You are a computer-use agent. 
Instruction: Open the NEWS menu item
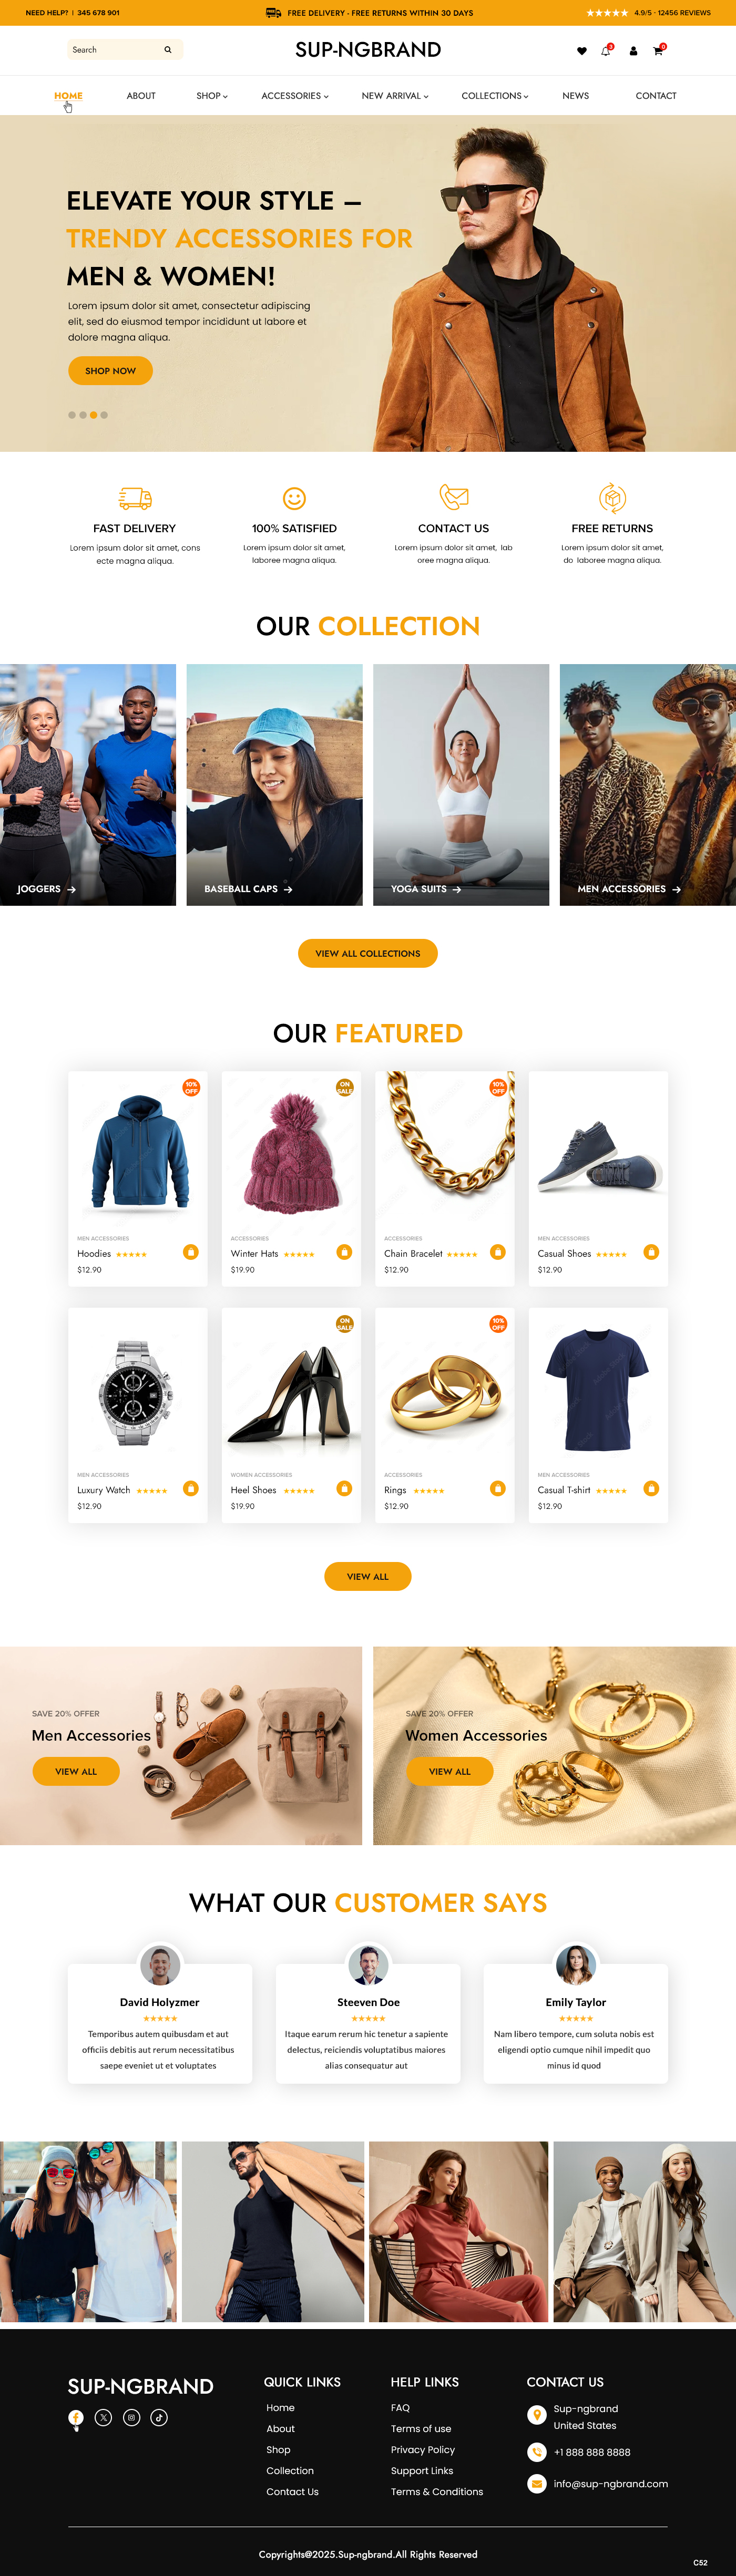[575, 96]
